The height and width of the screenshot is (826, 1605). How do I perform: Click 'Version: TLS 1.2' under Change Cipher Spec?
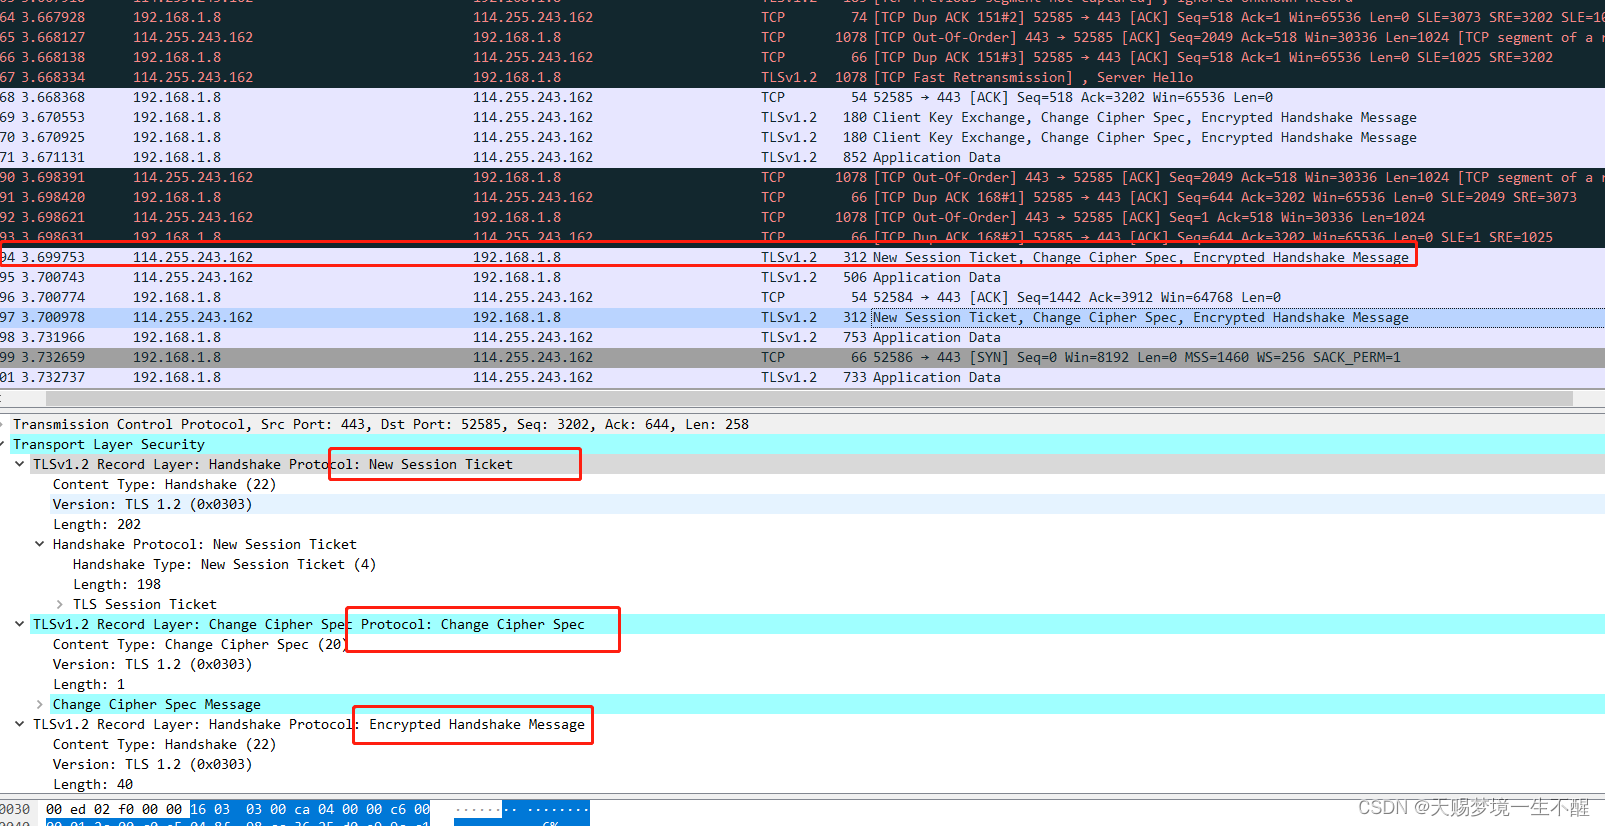pos(152,664)
